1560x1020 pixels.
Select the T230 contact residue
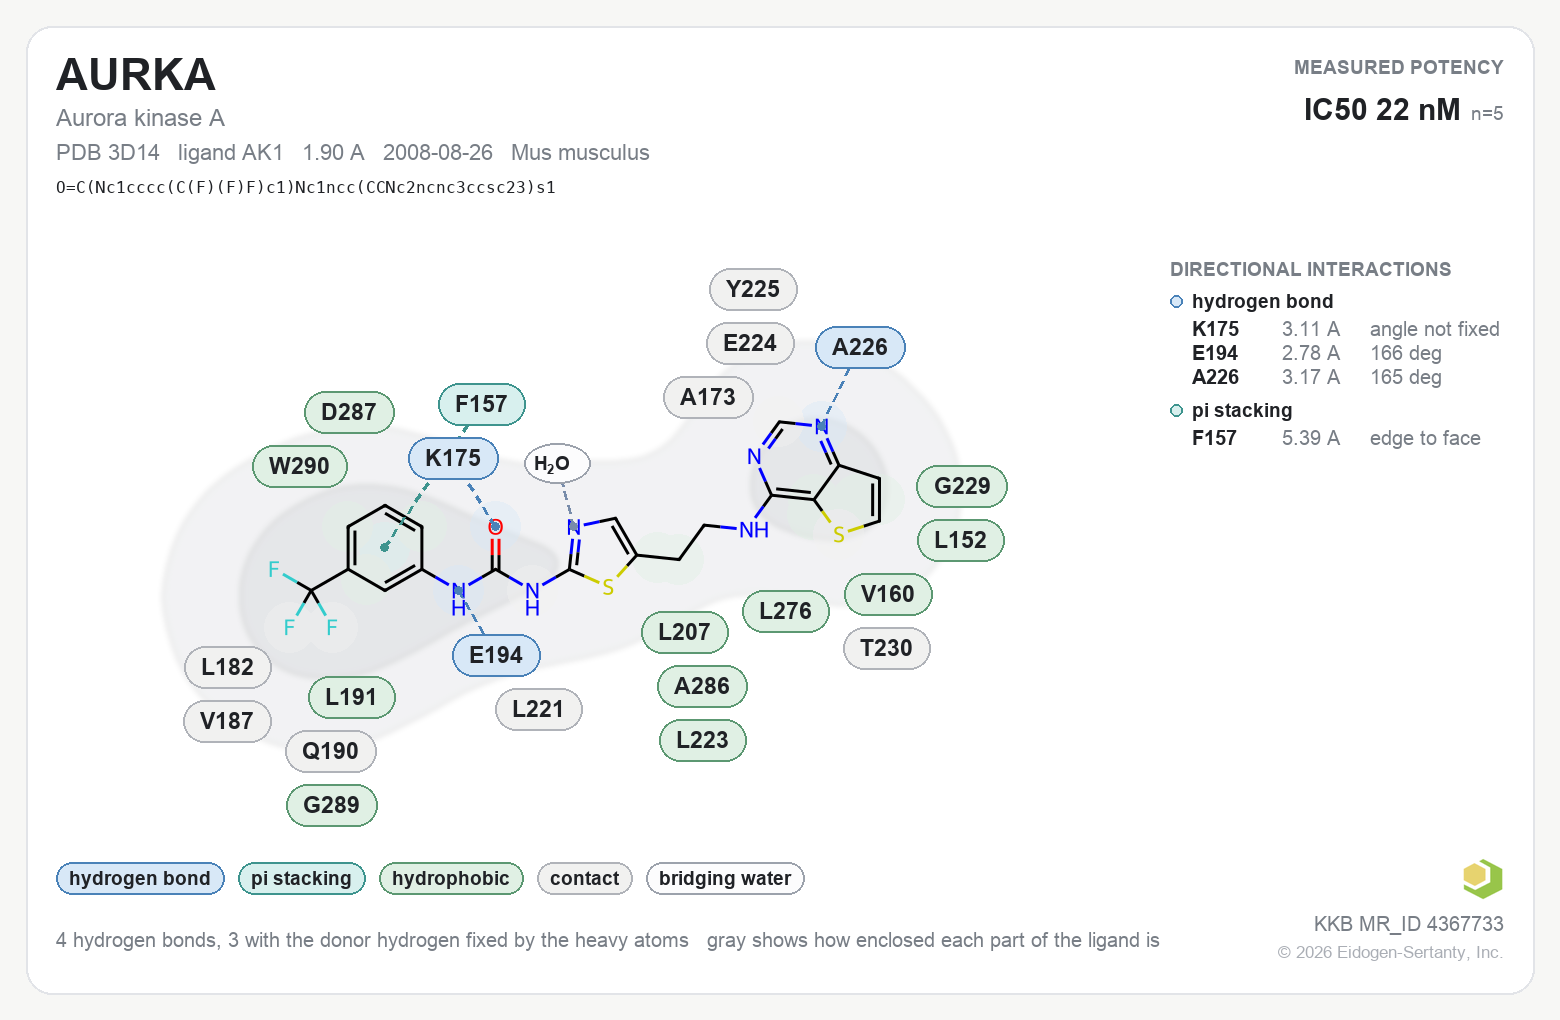[x=886, y=648]
